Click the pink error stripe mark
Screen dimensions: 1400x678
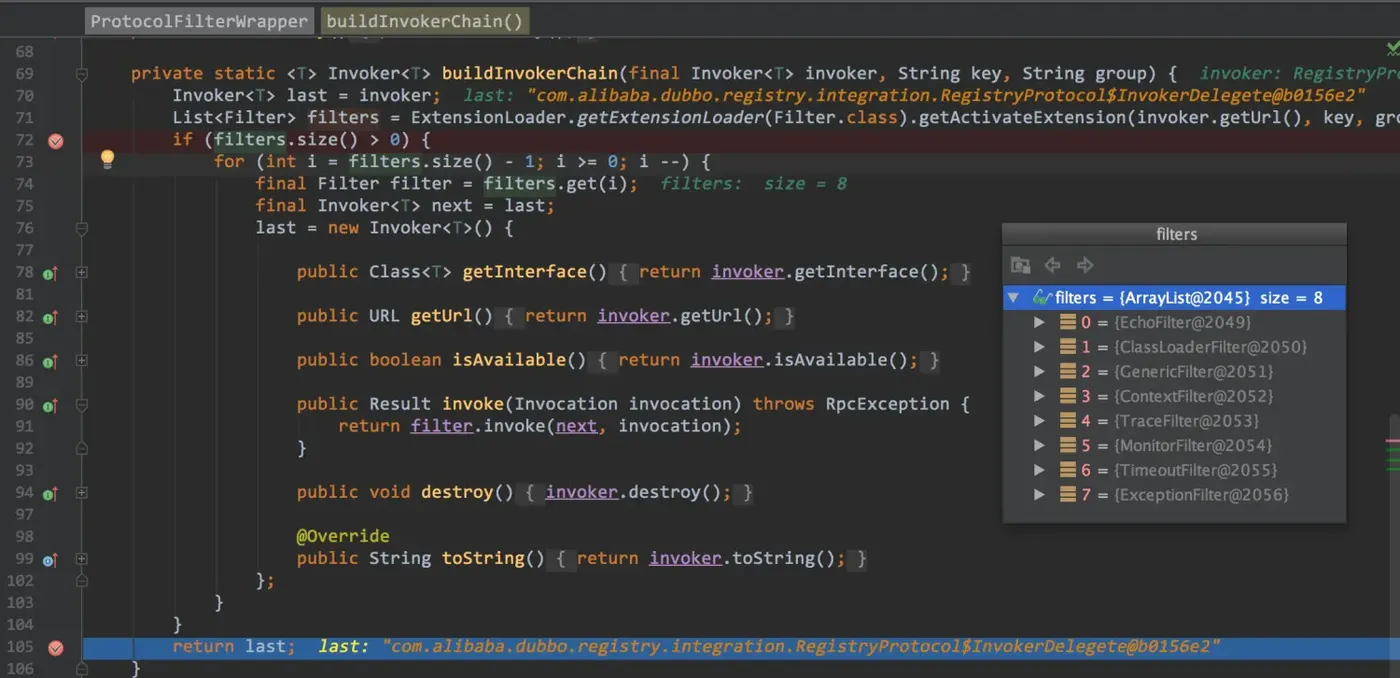click(x=1393, y=440)
